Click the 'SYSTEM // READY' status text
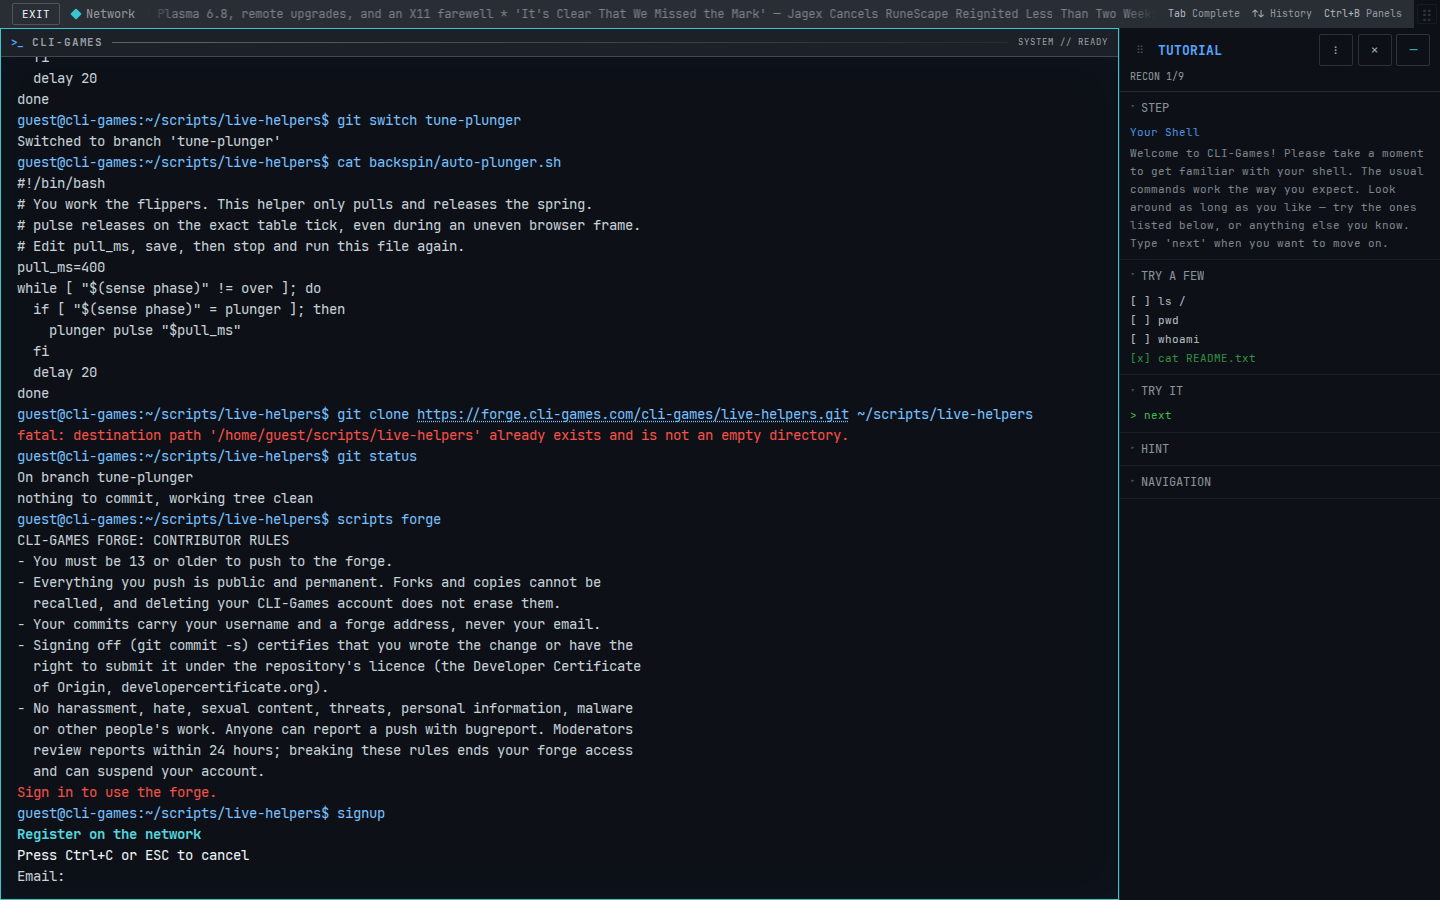Image resolution: width=1440 pixels, height=900 pixels. pyautogui.click(x=1062, y=42)
